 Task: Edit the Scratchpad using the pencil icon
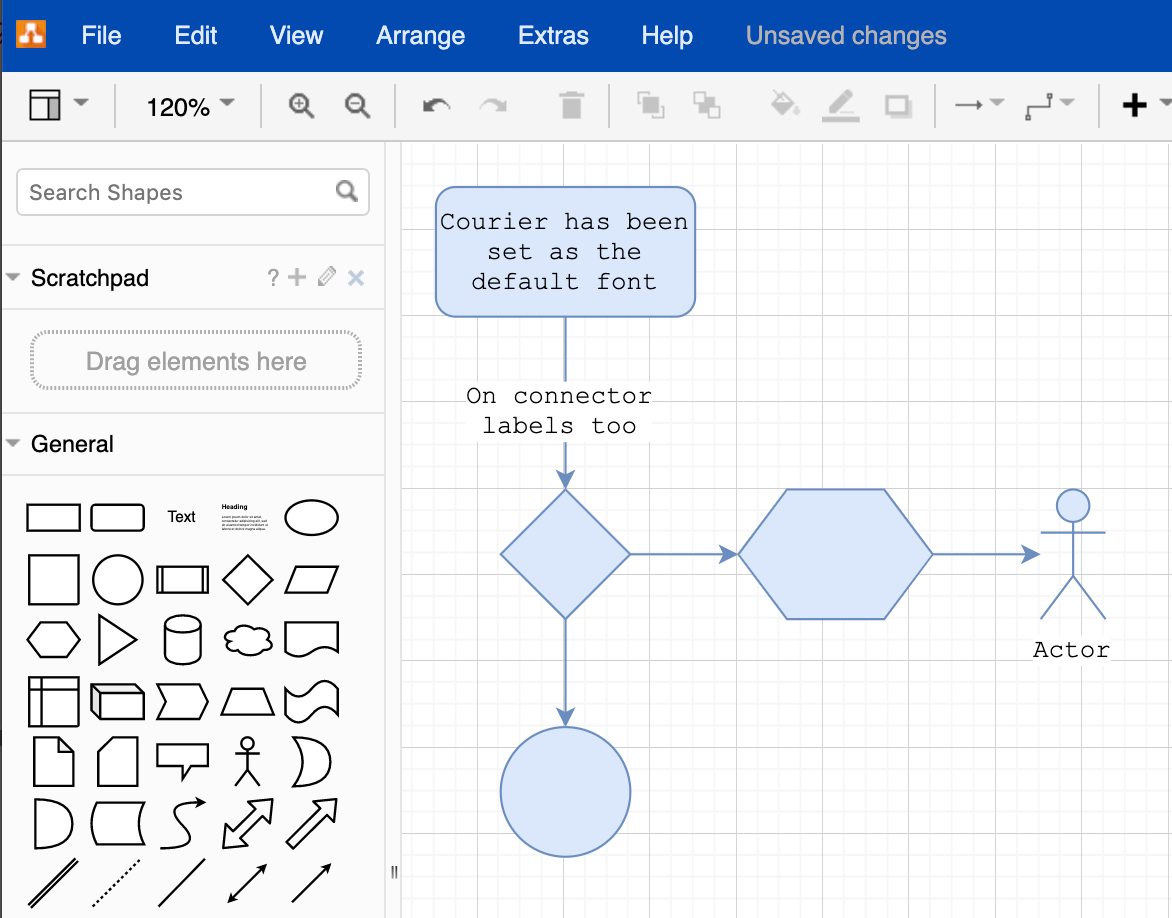325,278
